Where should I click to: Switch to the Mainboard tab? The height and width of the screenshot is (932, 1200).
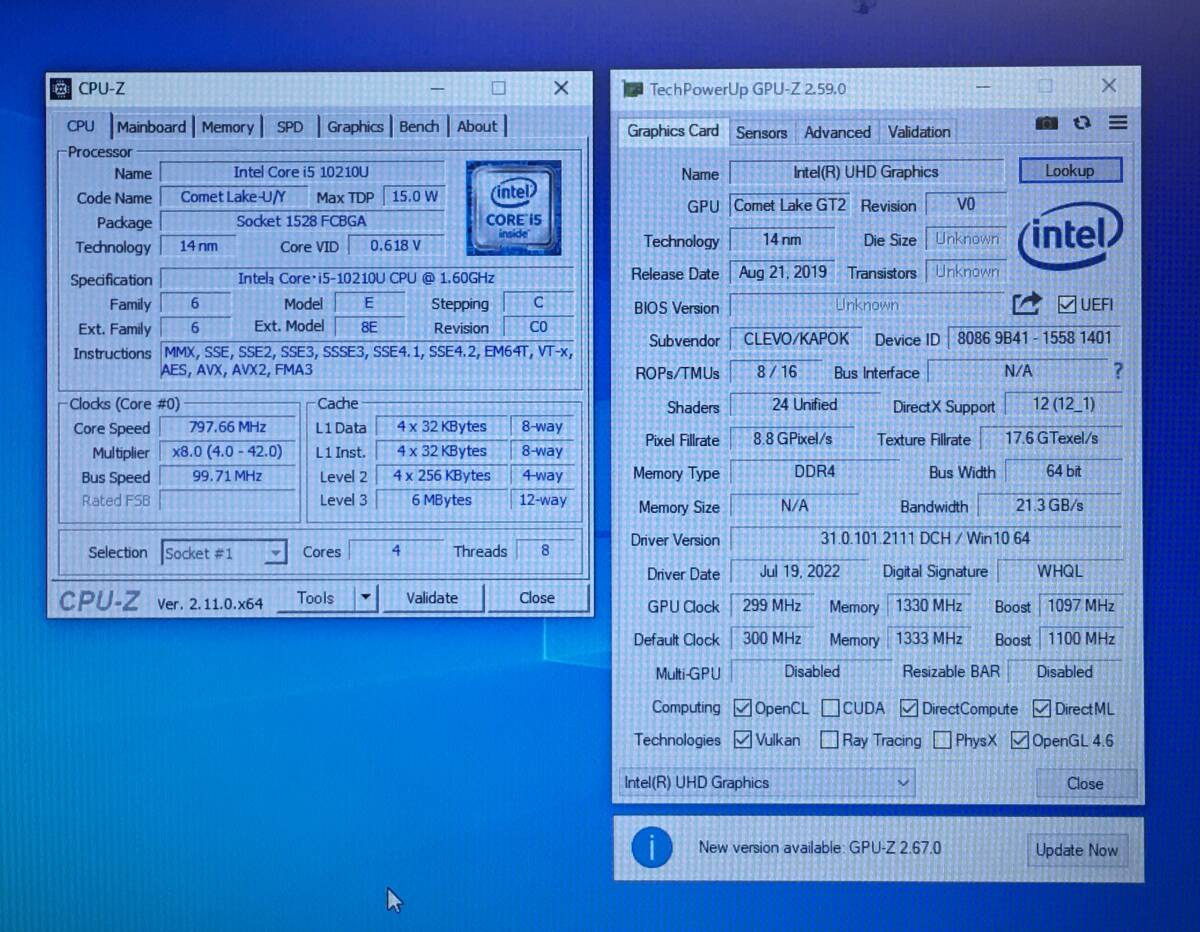click(x=151, y=127)
